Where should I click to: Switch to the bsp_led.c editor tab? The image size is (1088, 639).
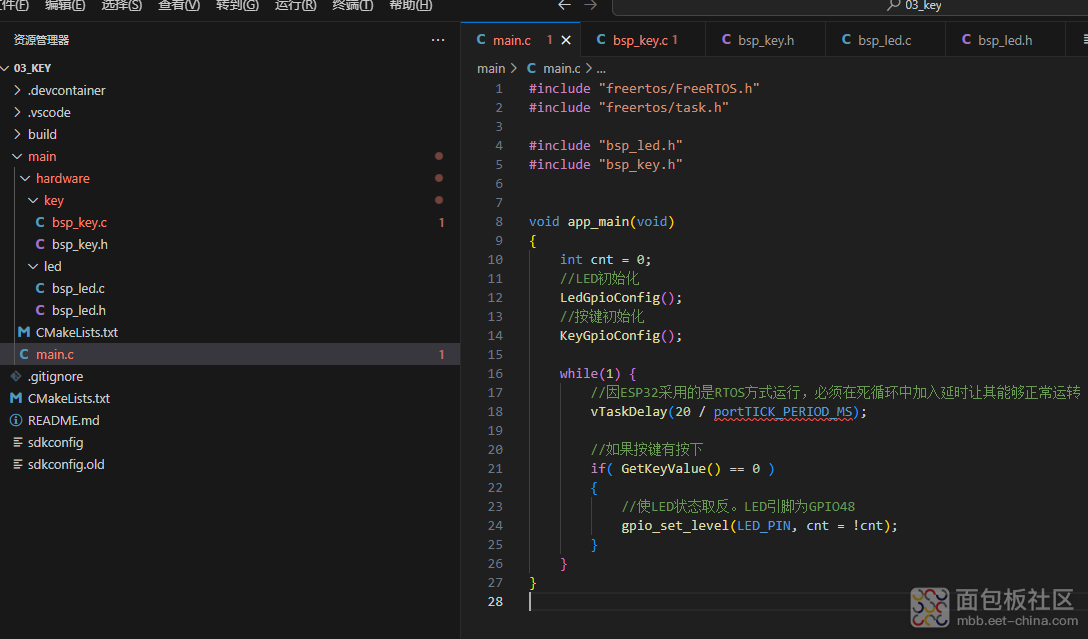click(885, 40)
